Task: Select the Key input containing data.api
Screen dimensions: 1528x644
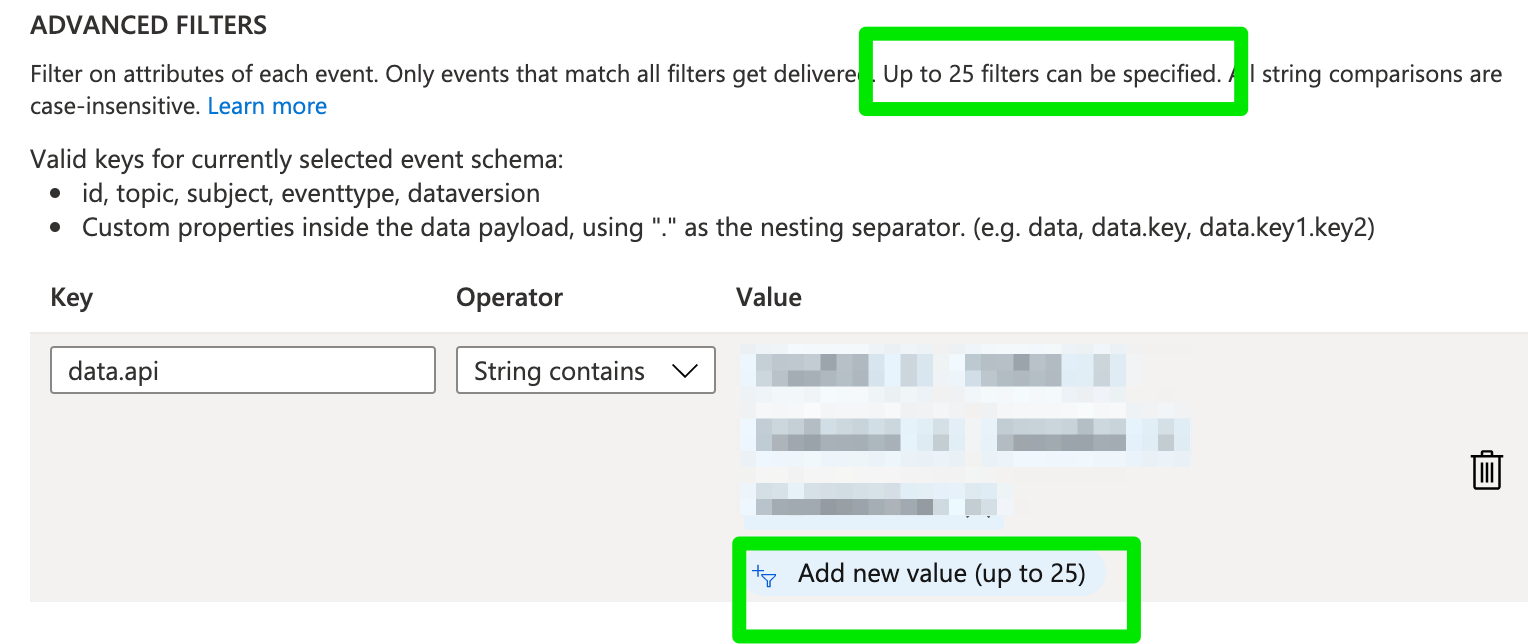Action: pyautogui.click(x=242, y=370)
